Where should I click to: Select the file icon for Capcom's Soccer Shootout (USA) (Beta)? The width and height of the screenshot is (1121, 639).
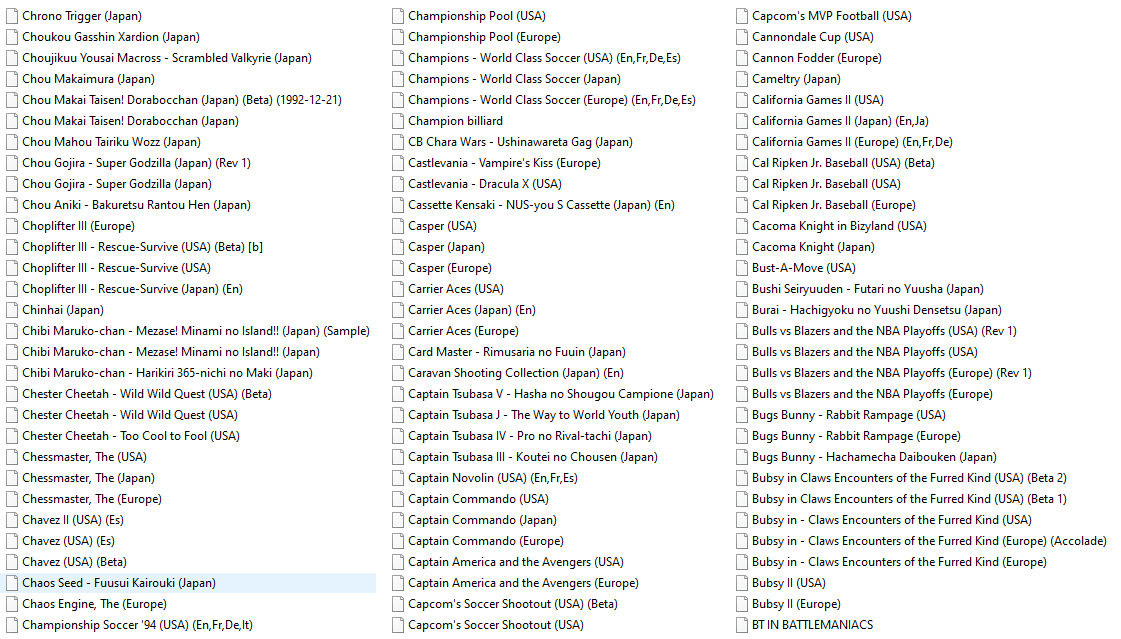tap(397, 604)
